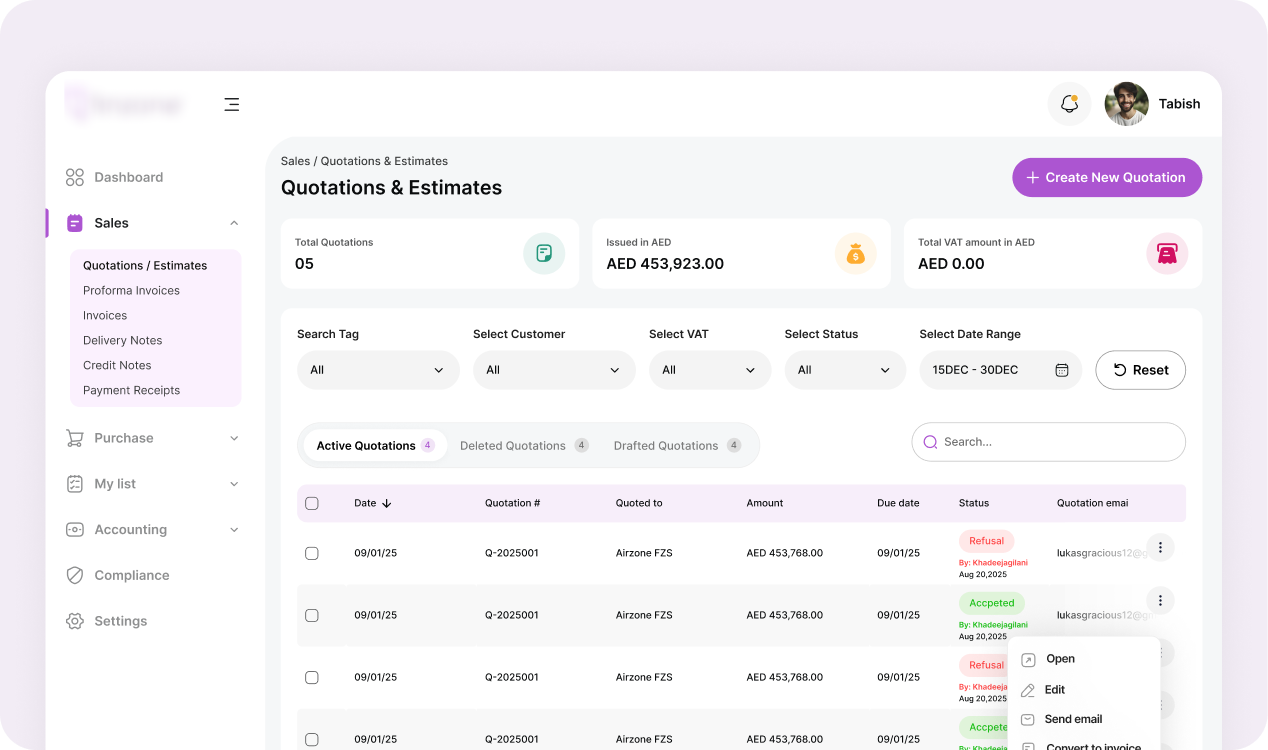The width and height of the screenshot is (1268, 750).
Task: Open the date range calendar icon
Action: [x=1062, y=370]
